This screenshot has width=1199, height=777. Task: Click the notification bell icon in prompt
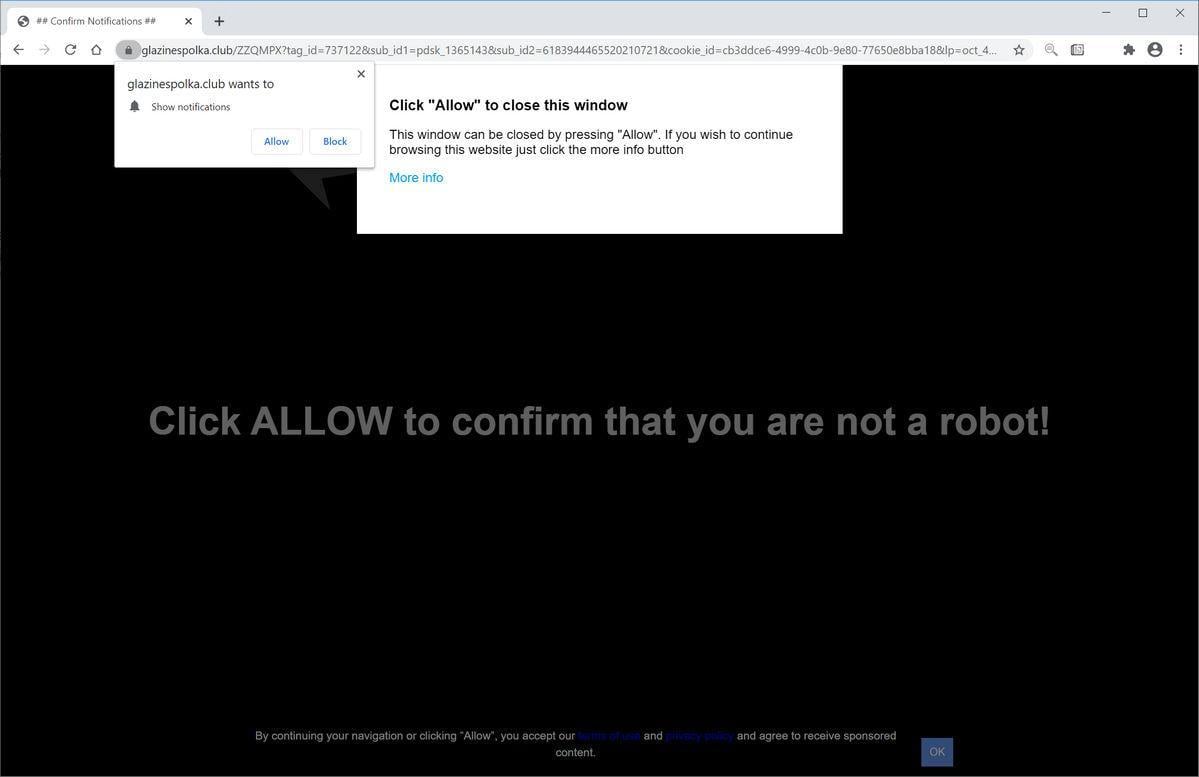(x=135, y=106)
